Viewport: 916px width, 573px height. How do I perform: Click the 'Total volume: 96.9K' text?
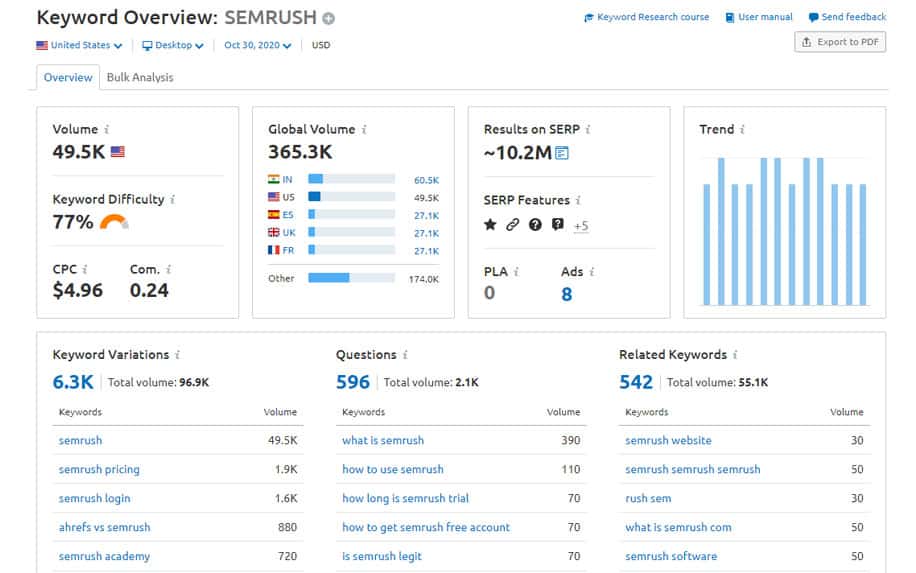[158, 383]
